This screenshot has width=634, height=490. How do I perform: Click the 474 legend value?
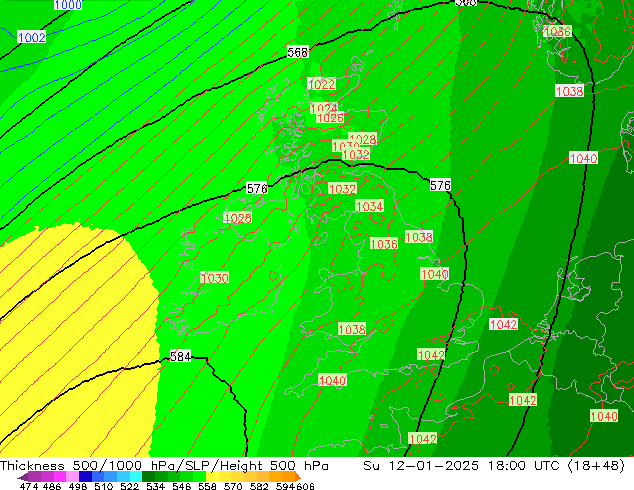click(29, 486)
